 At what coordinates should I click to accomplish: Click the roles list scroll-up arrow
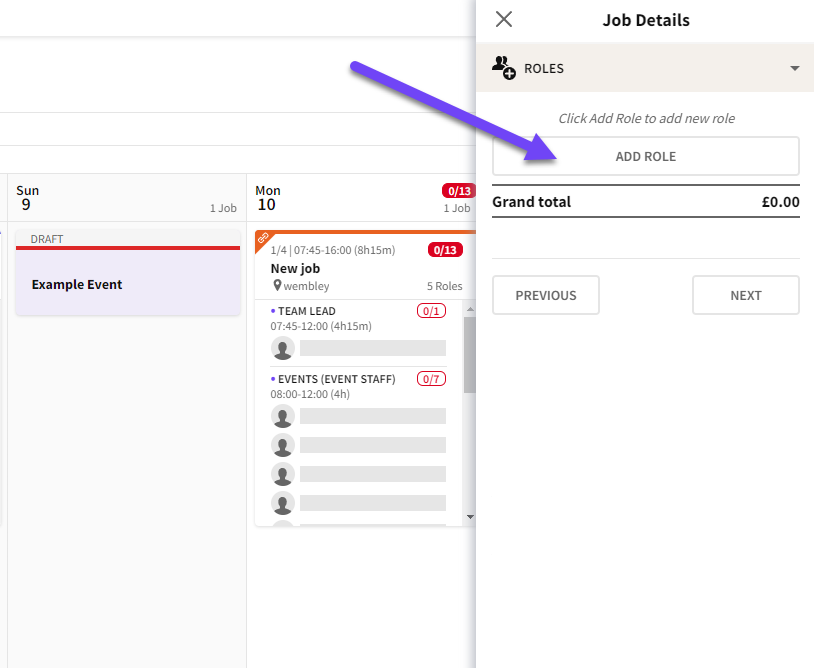[x=470, y=309]
